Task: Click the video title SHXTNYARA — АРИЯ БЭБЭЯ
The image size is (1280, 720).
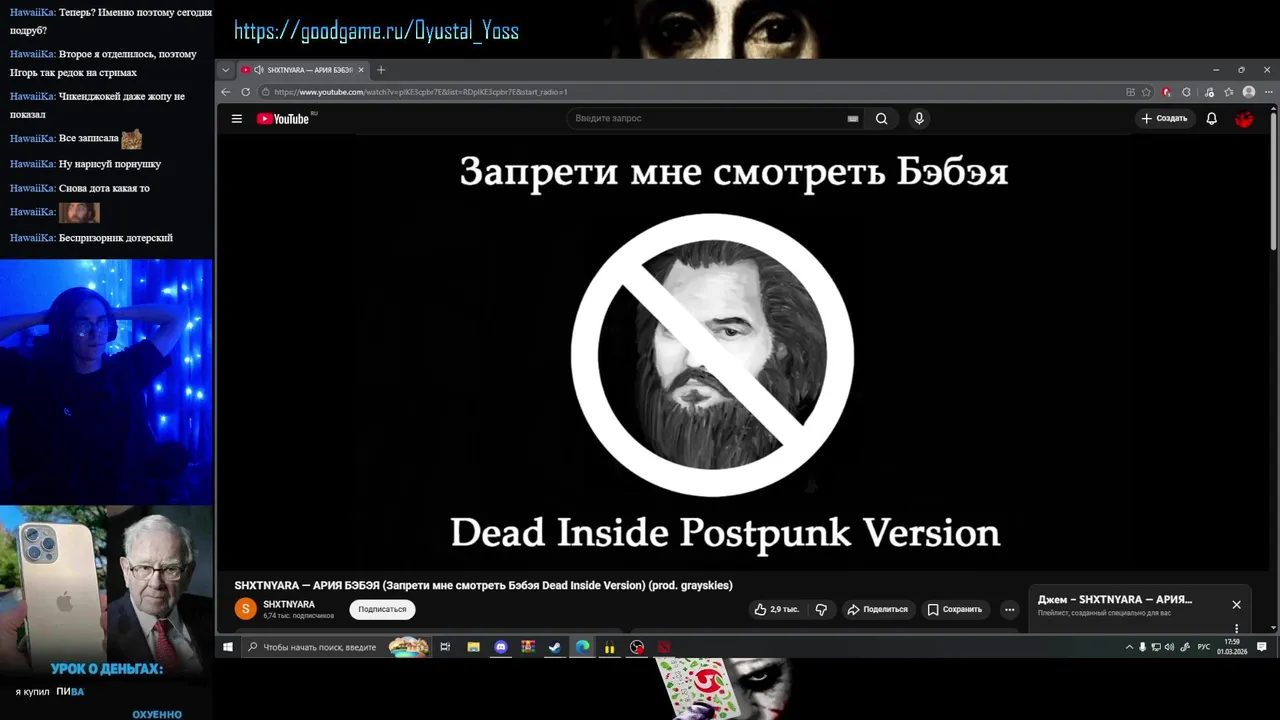Action: pos(483,585)
